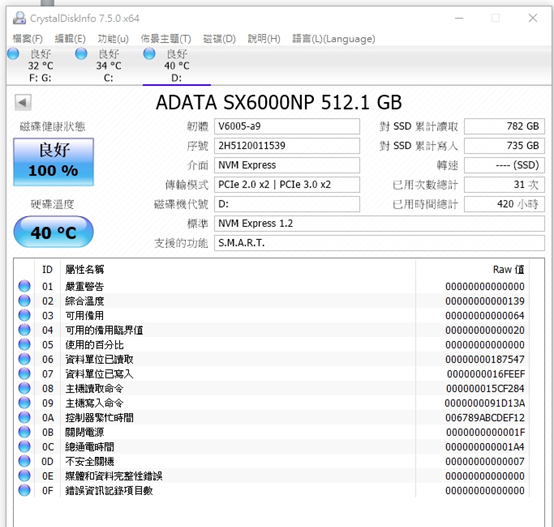Click the status icon for attribute 0B 關閉電源
This screenshot has width=554, height=527.
(x=24, y=432)
